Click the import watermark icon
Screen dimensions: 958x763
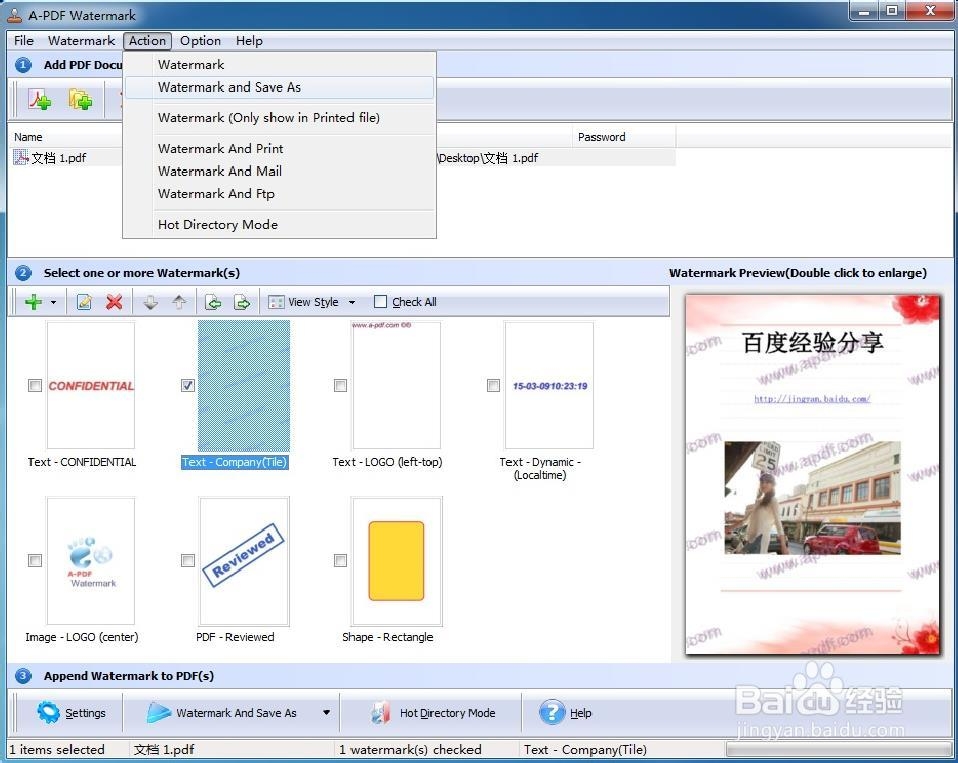[213, 302]
